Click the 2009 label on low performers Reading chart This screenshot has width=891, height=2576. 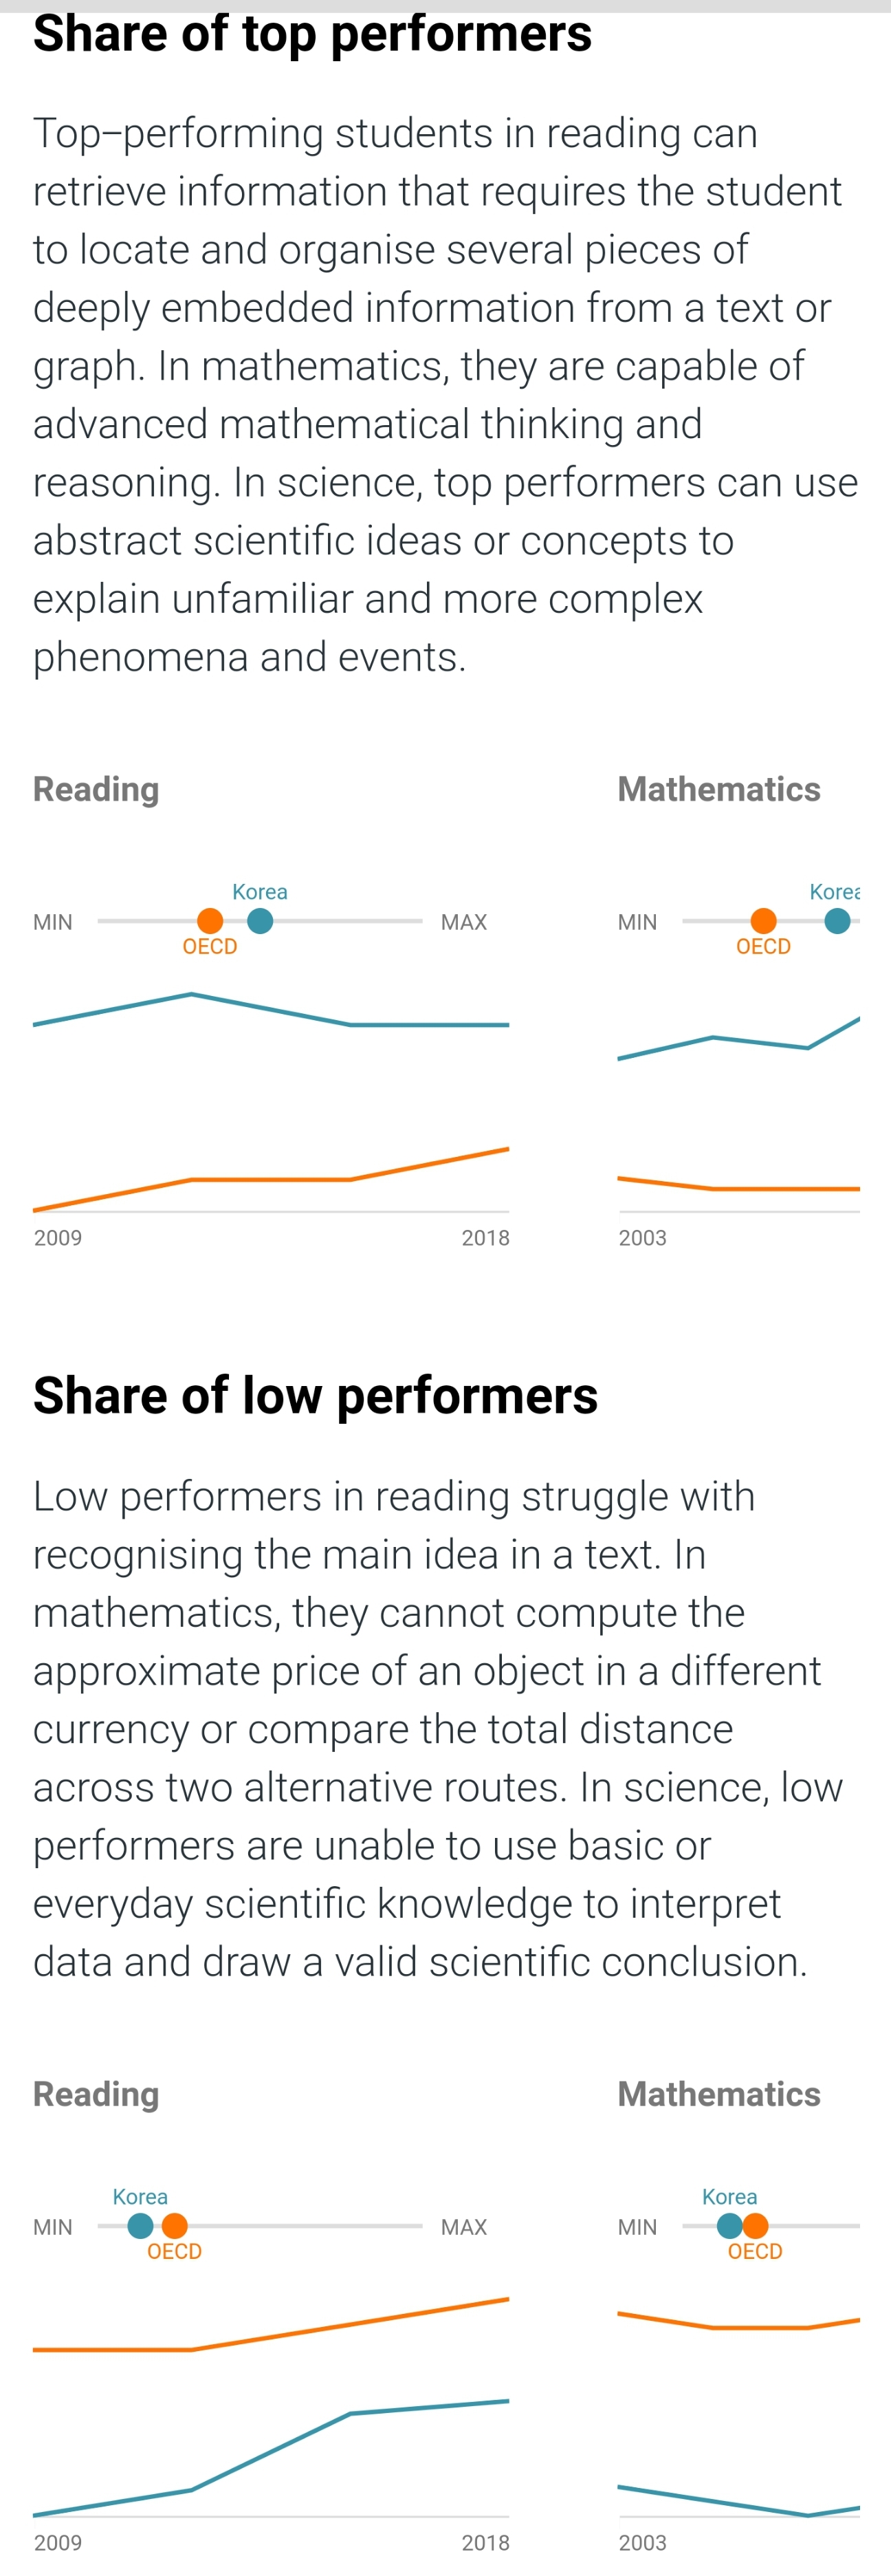tap(58, 2543)
